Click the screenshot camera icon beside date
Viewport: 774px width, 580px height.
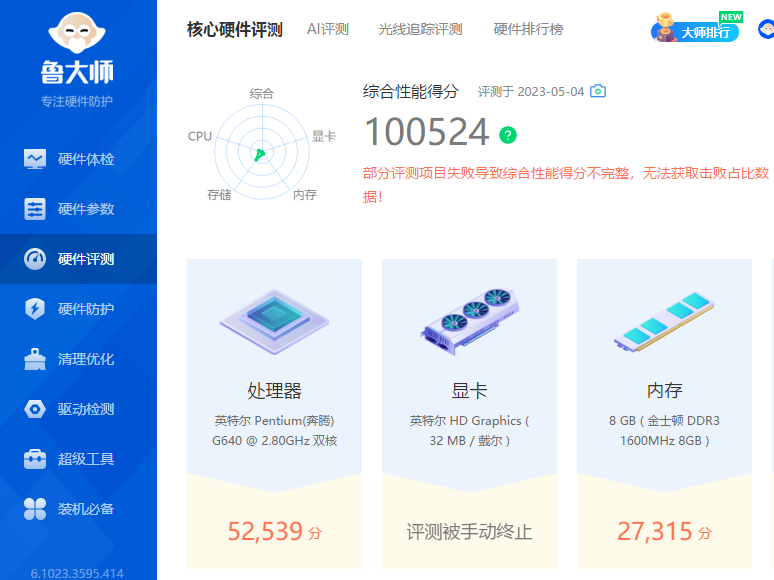[598, 91]
